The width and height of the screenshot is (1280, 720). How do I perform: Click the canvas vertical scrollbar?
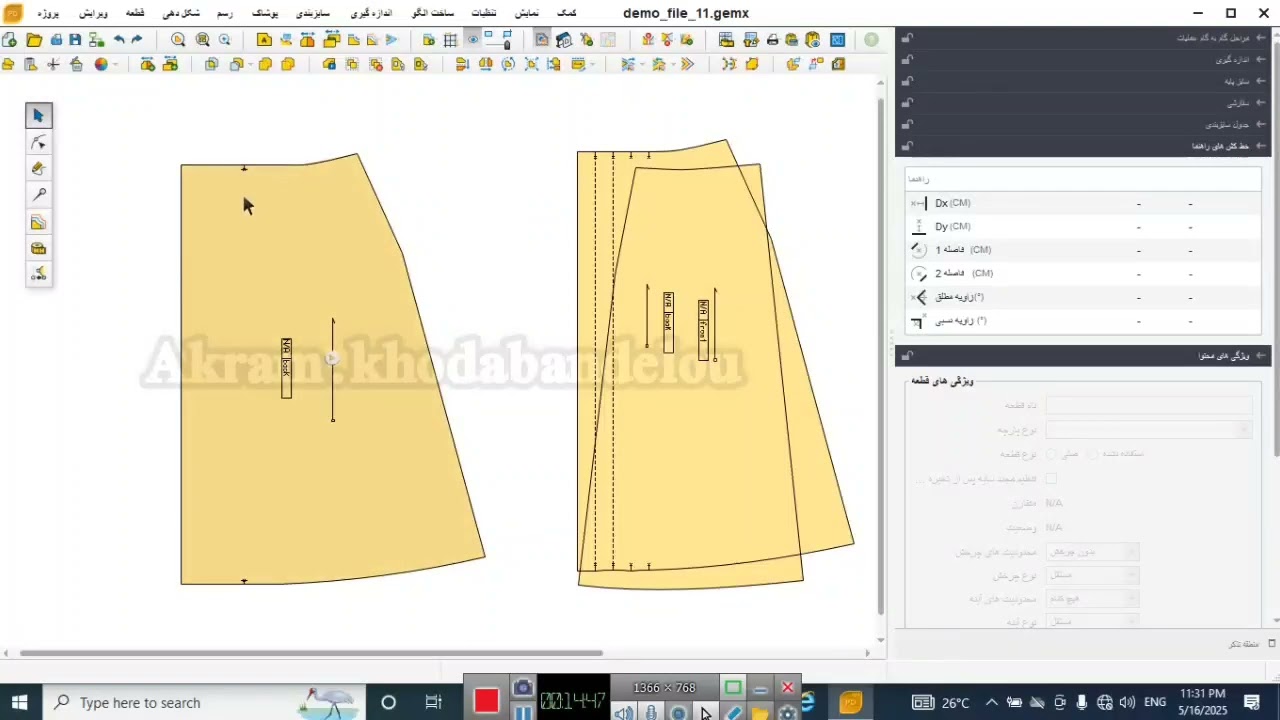881,355
